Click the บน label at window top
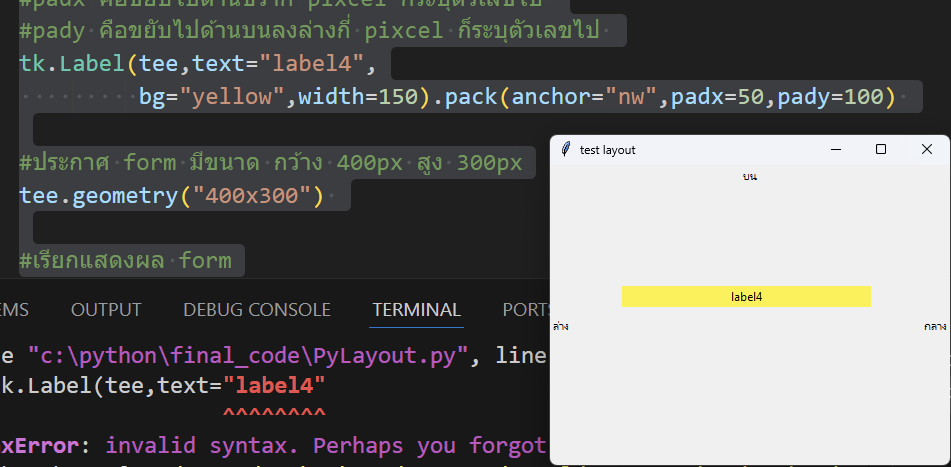The height and width of the screenshot is (467, 951). [x=749, y=176]
